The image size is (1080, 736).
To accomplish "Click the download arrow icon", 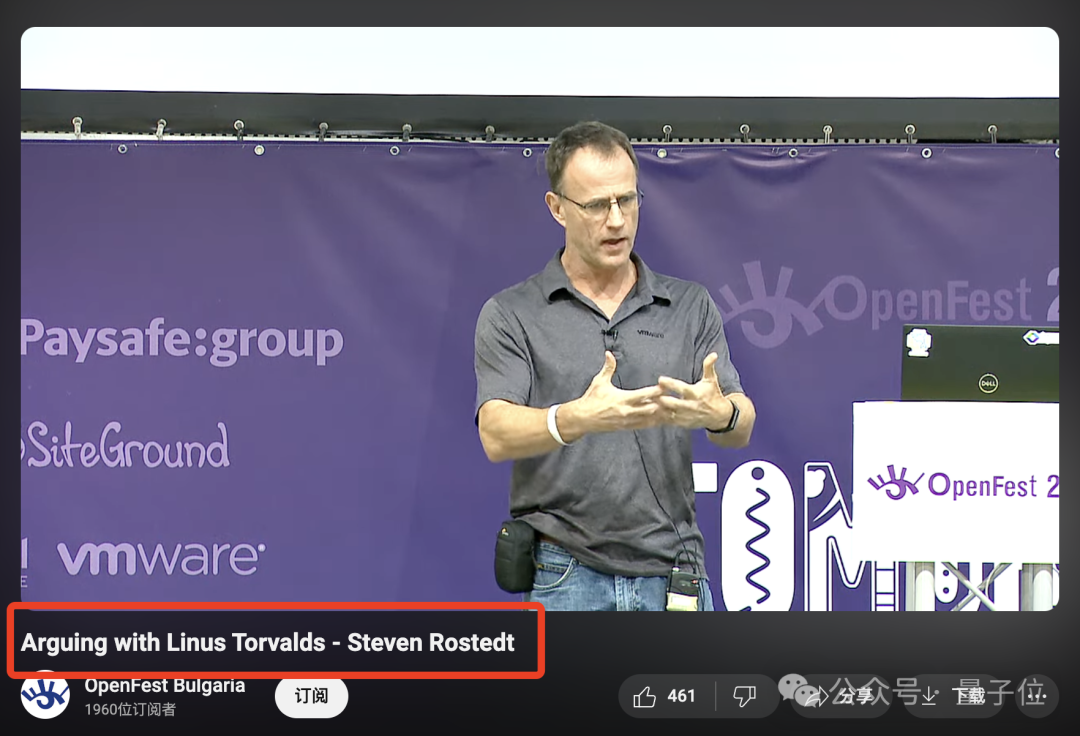I will tap(929, 695).
